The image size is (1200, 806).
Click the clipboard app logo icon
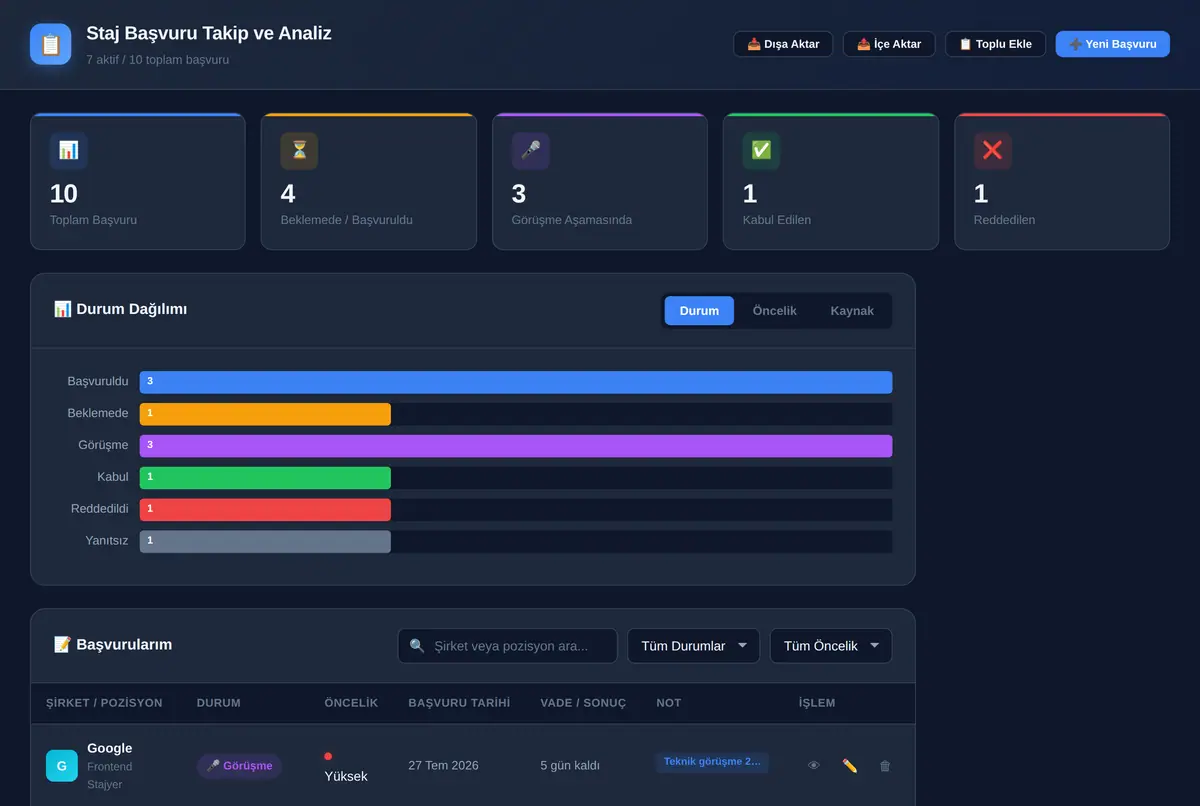[50, 44]
